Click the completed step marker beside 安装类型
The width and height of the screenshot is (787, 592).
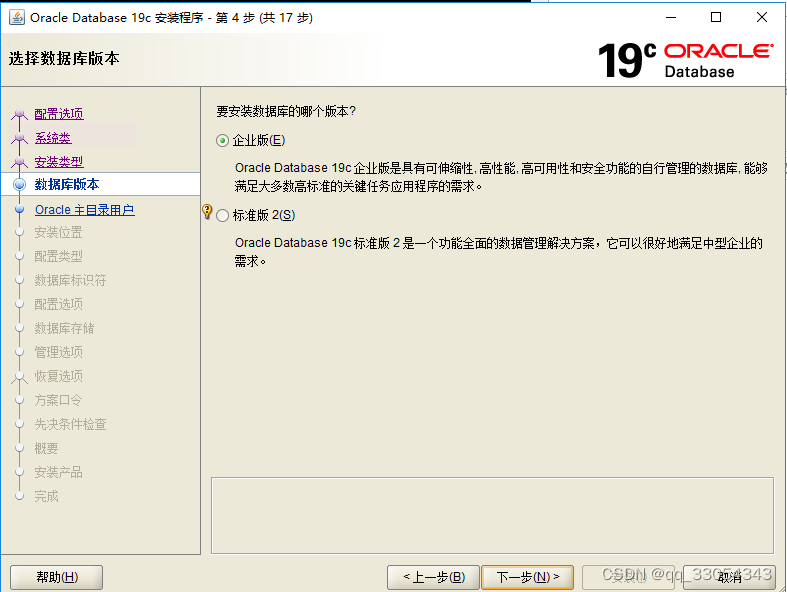tap(19, 162)
